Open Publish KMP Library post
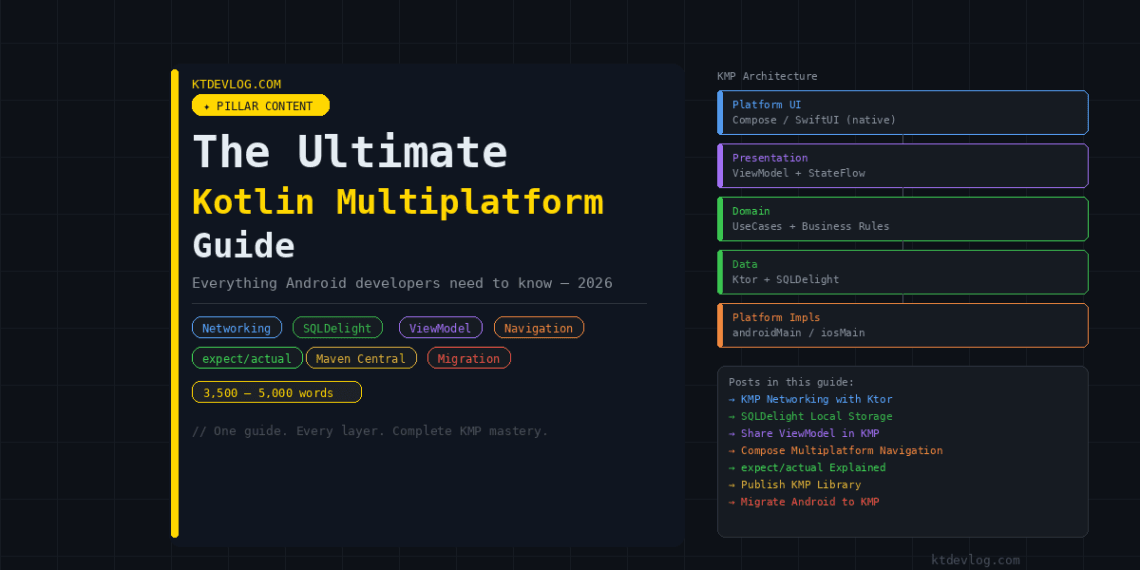The image size is (1140, 570). pos(795,485)
